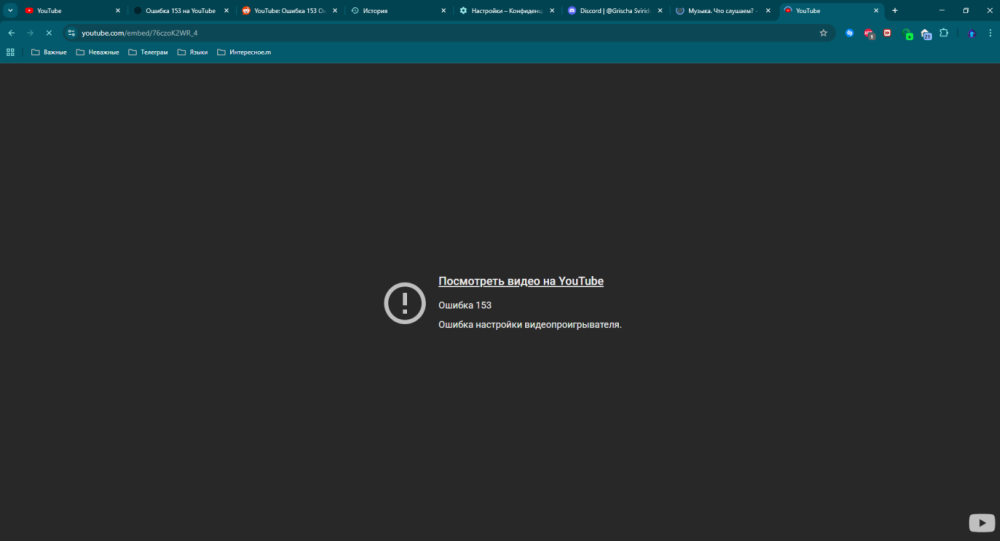Close the Discord tab
The height and width of the screenshot is (541, 1000).
659,11
